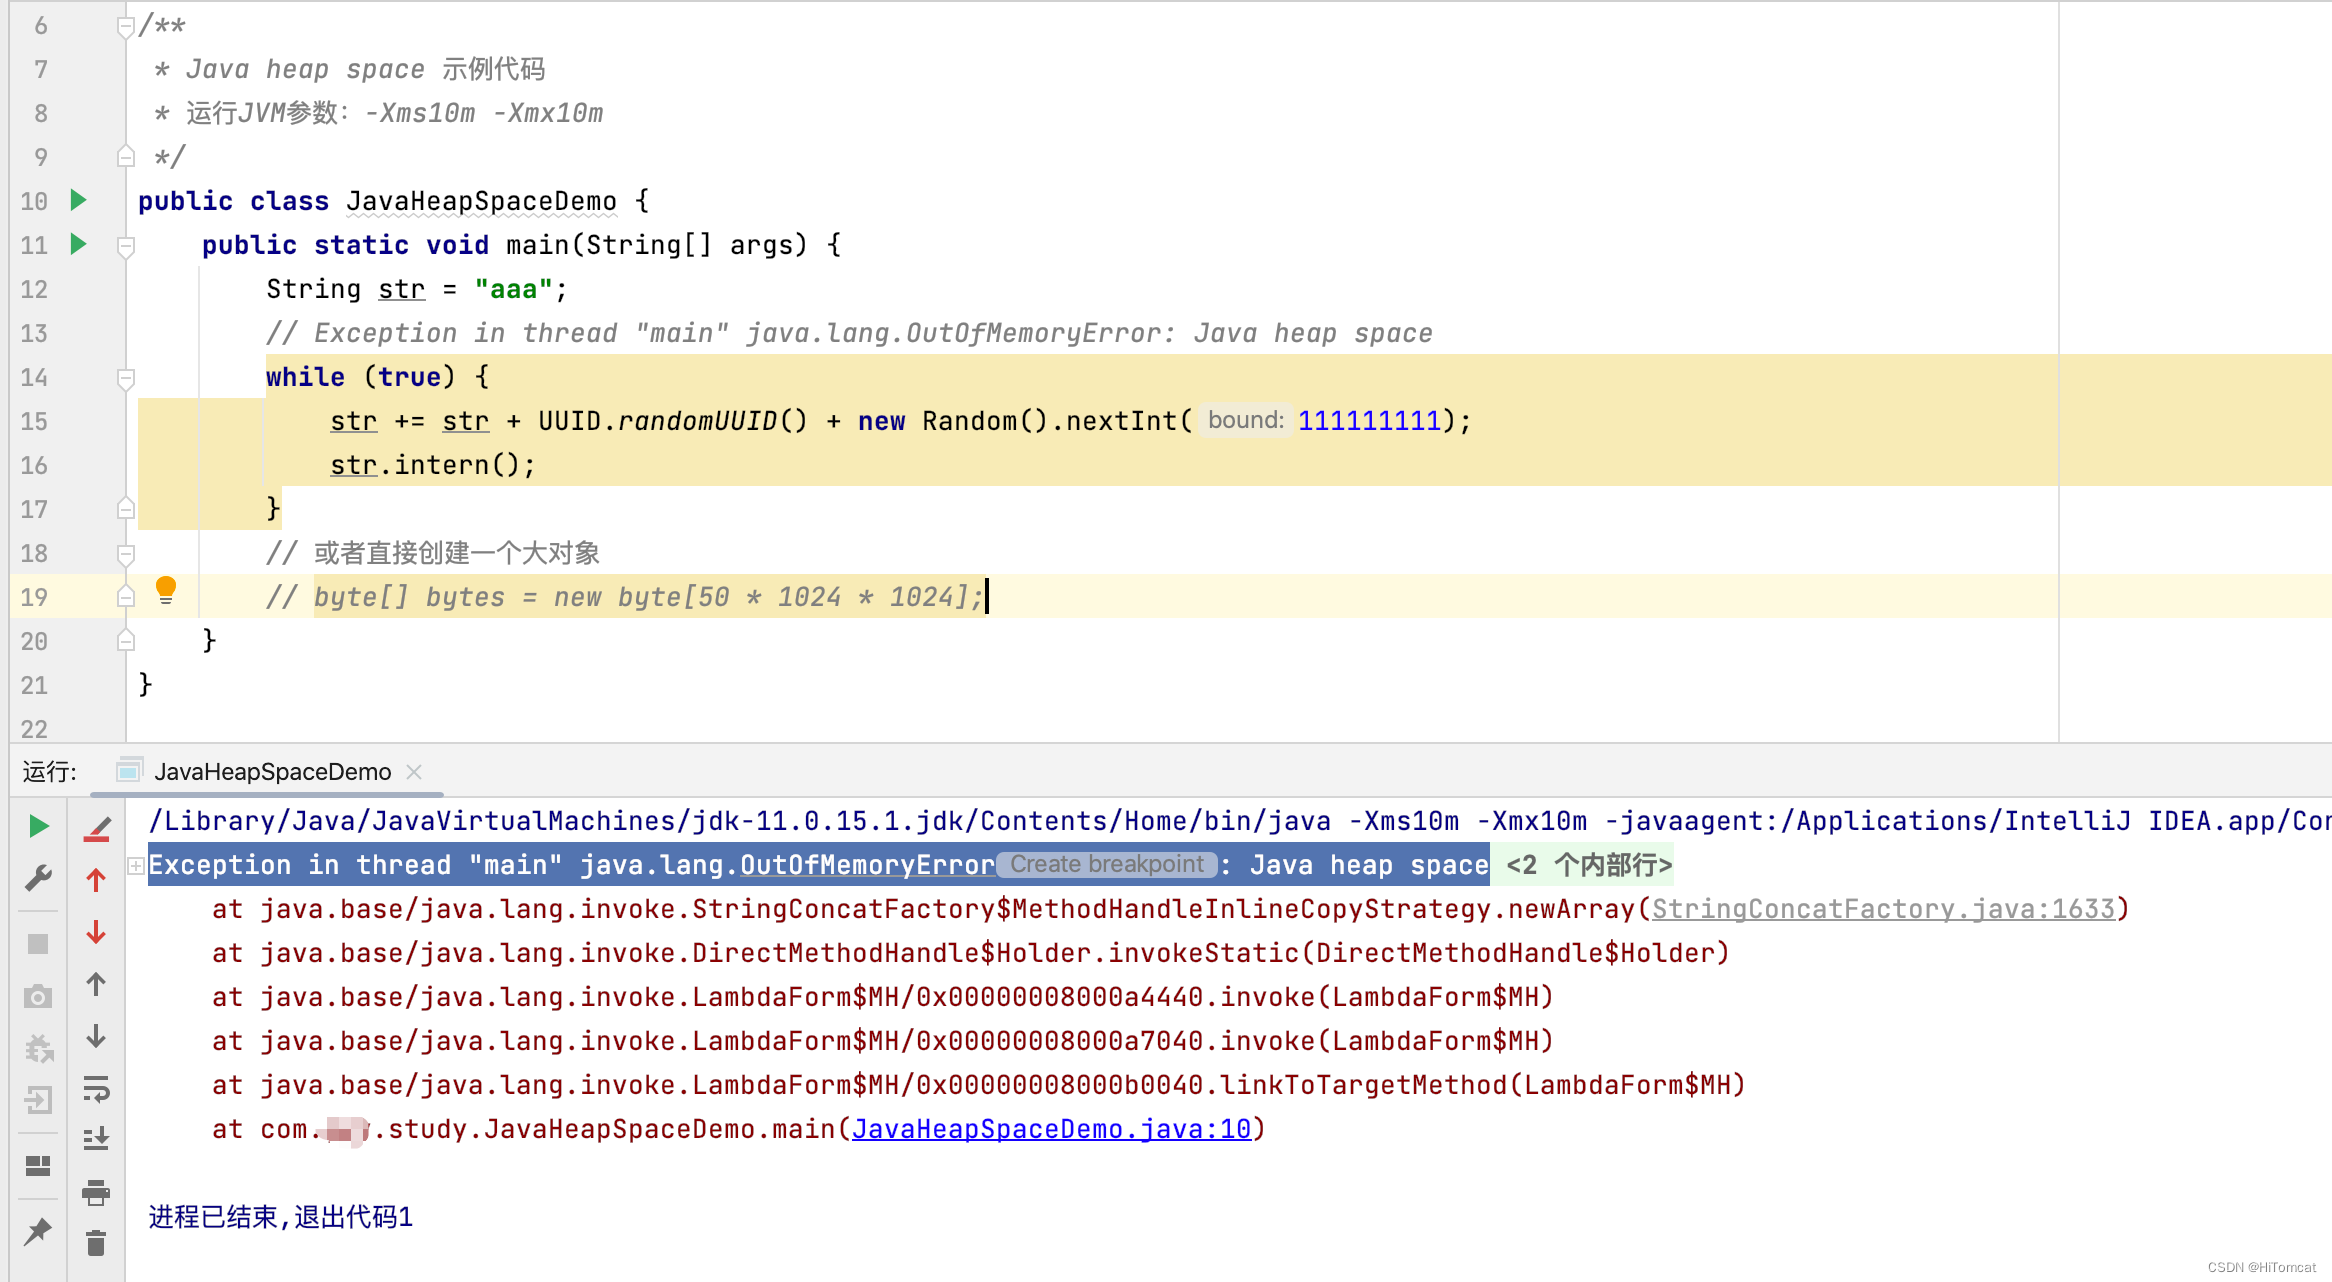Collapse the main method fold marker on line 11

click(126, 245)
